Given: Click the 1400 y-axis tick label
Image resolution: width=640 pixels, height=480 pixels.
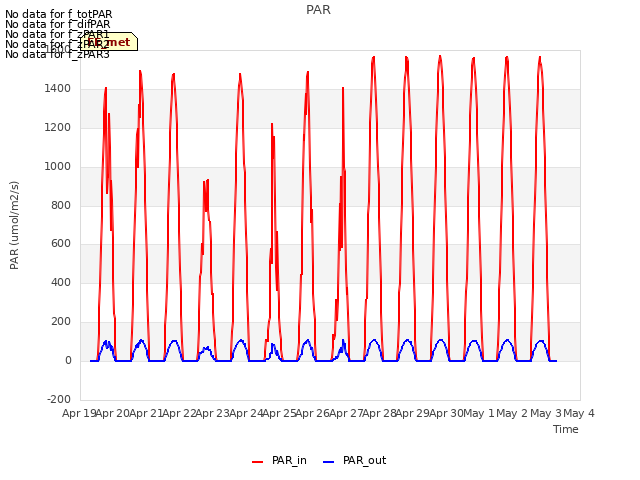Looking at the screenshot, I should point(58,89).
